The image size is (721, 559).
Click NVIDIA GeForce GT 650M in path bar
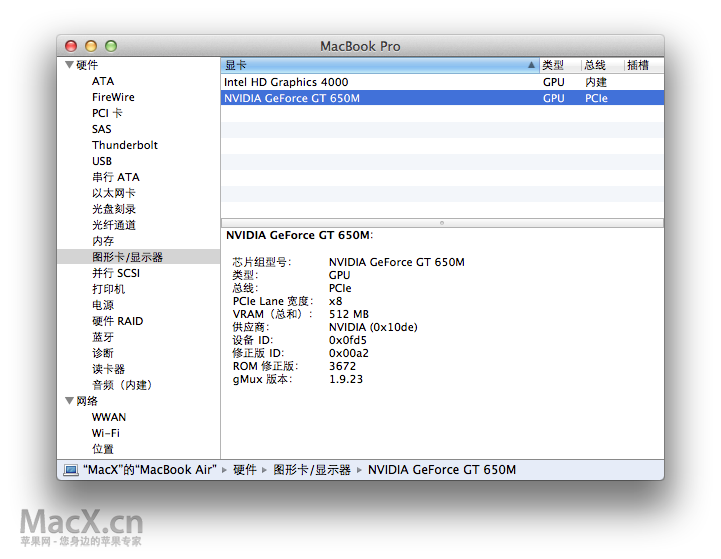pyautogui.click(x=442, y=470)
